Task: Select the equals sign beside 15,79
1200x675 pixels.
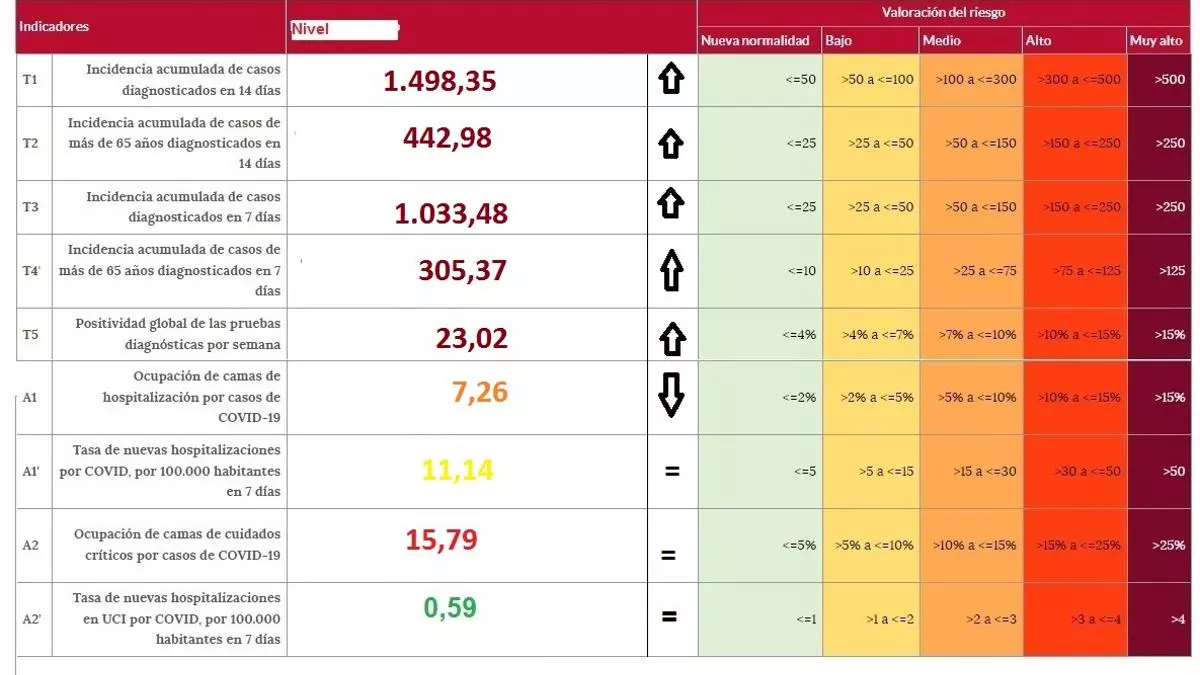Action: pyautogui.click(x=669, y=553)
